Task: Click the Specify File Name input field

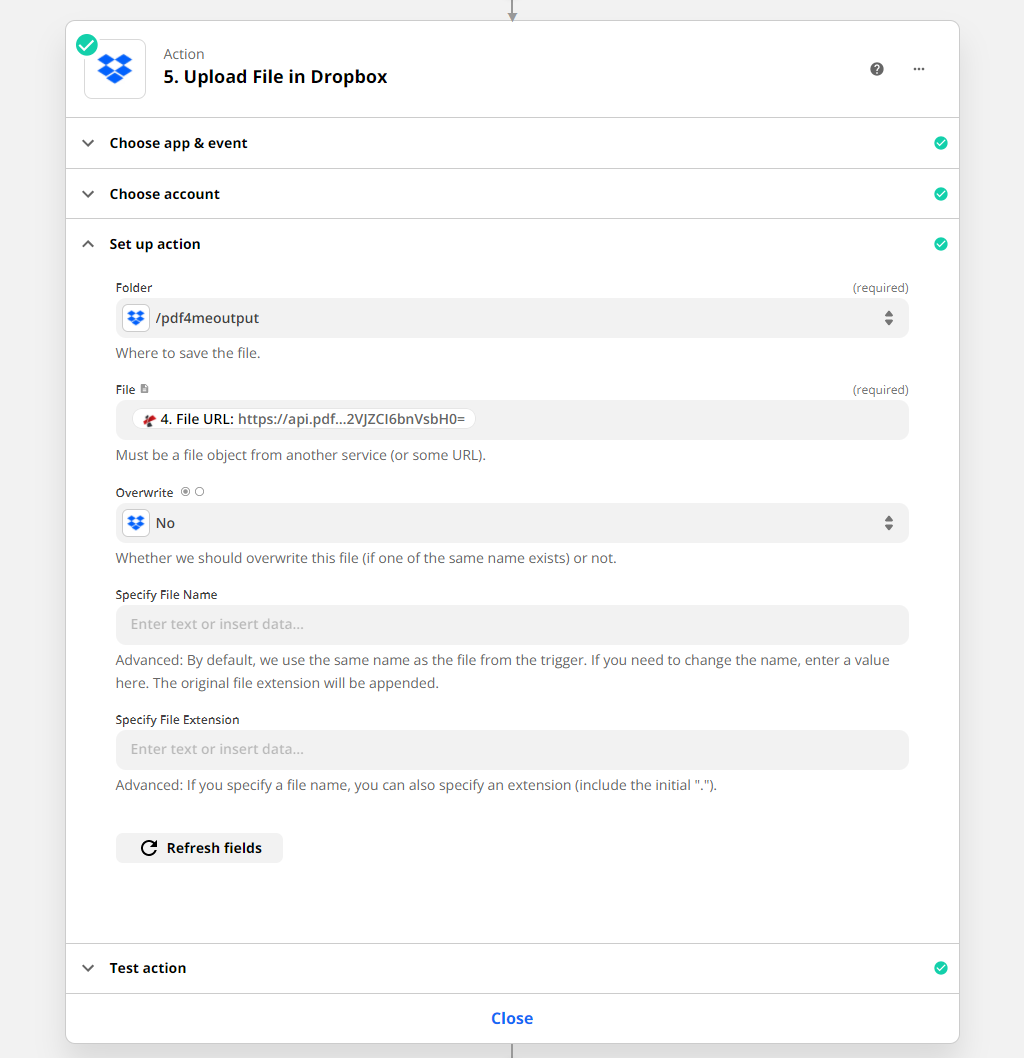Action: click(x=512, y=625)
